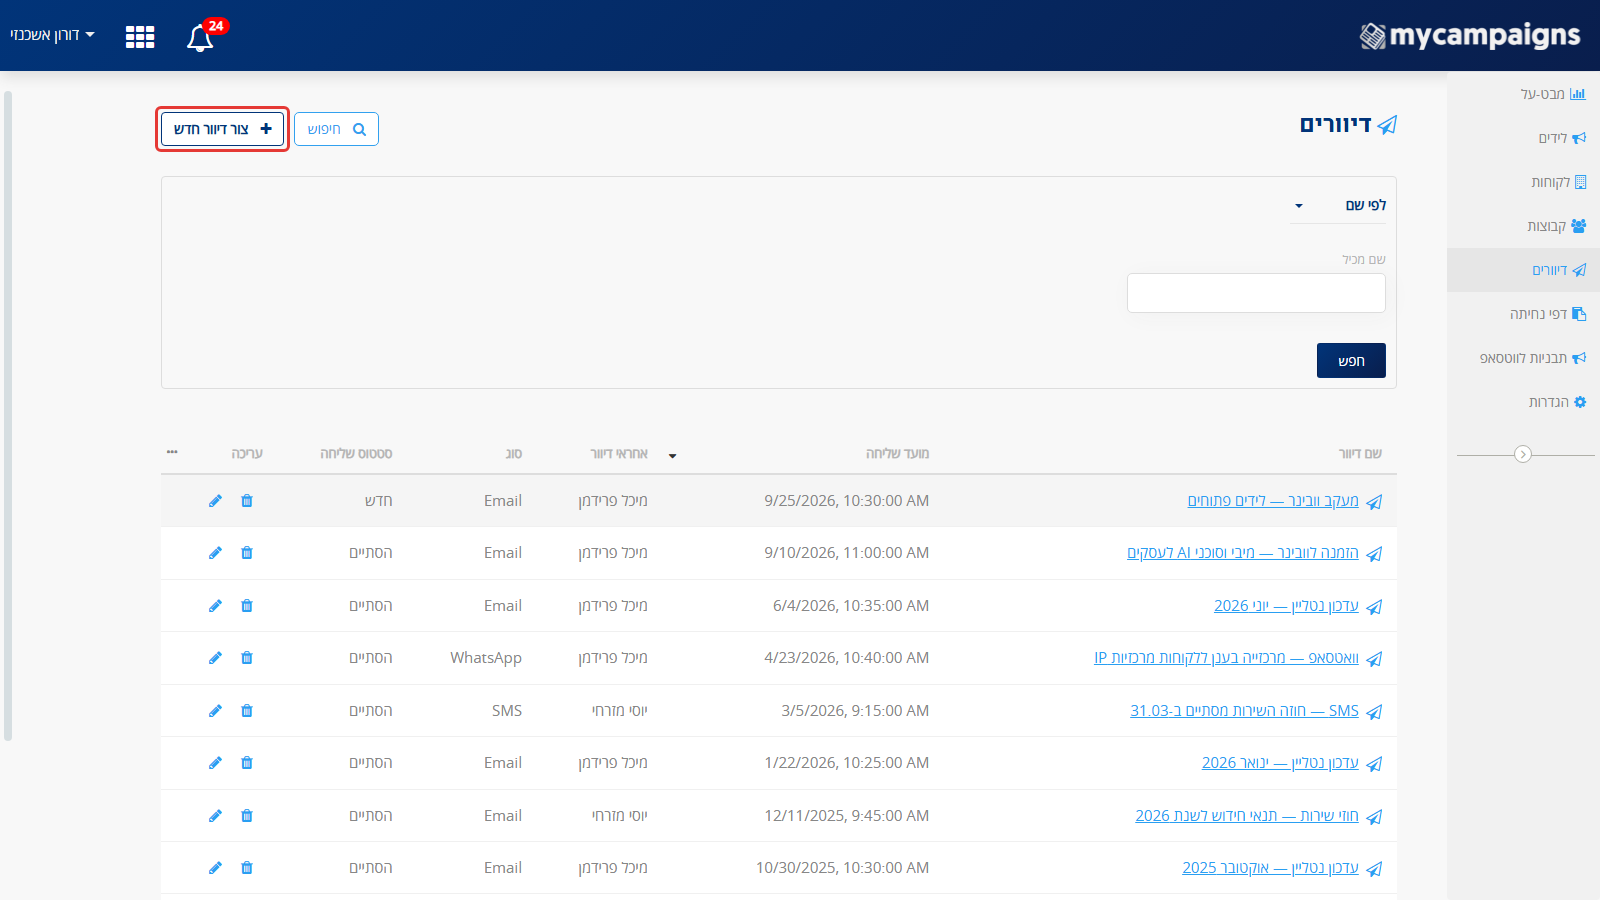Open the SMS — חוזה השירות מסתיים link
1600x900 pixels.
1244,711
